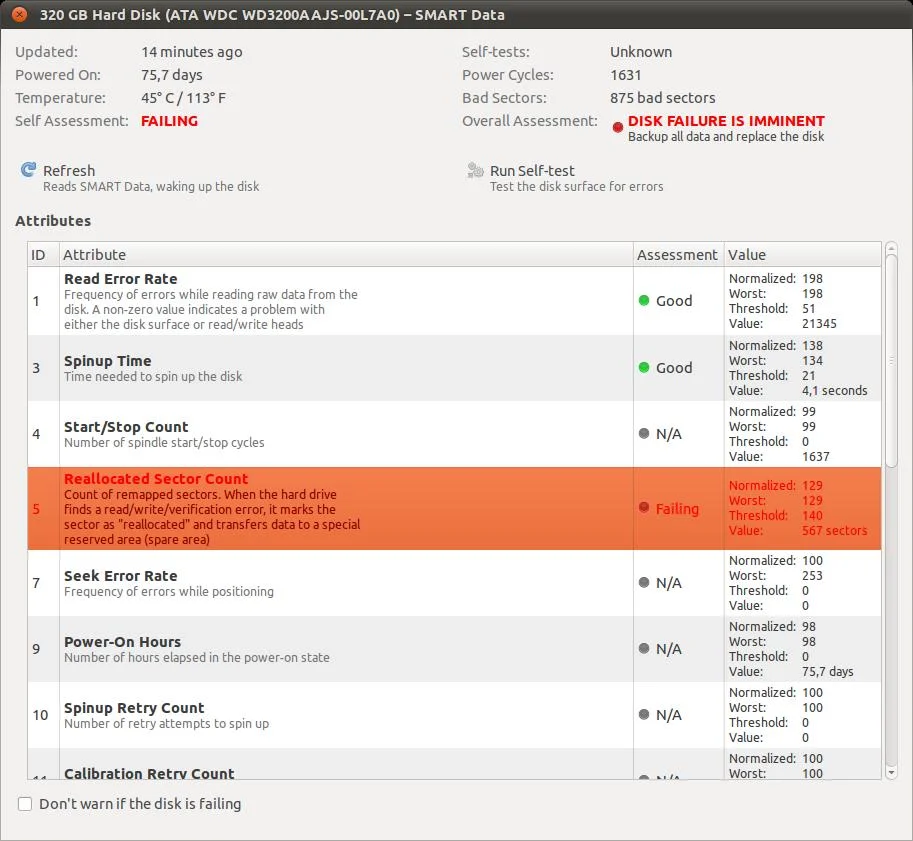Click the red disk failure indicator dot
The image size is (913, 841).
coord(618,127)
